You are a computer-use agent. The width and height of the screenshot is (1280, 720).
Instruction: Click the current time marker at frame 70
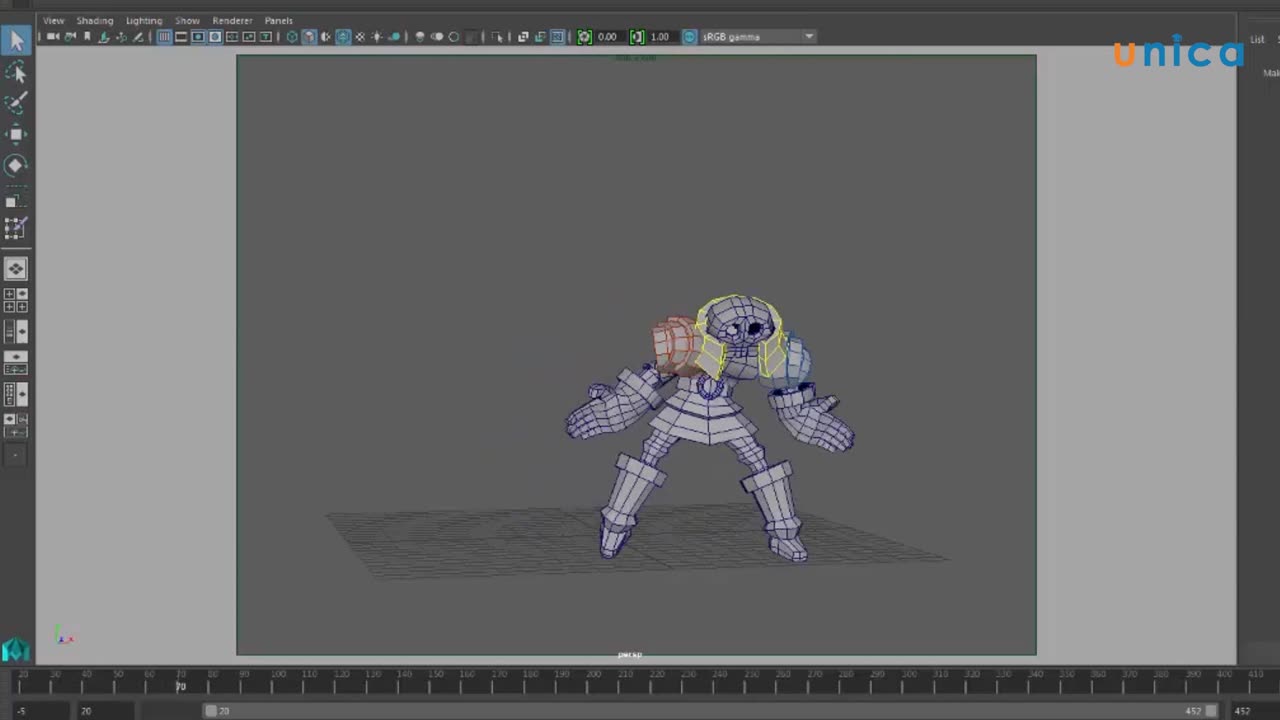point(181,685)
